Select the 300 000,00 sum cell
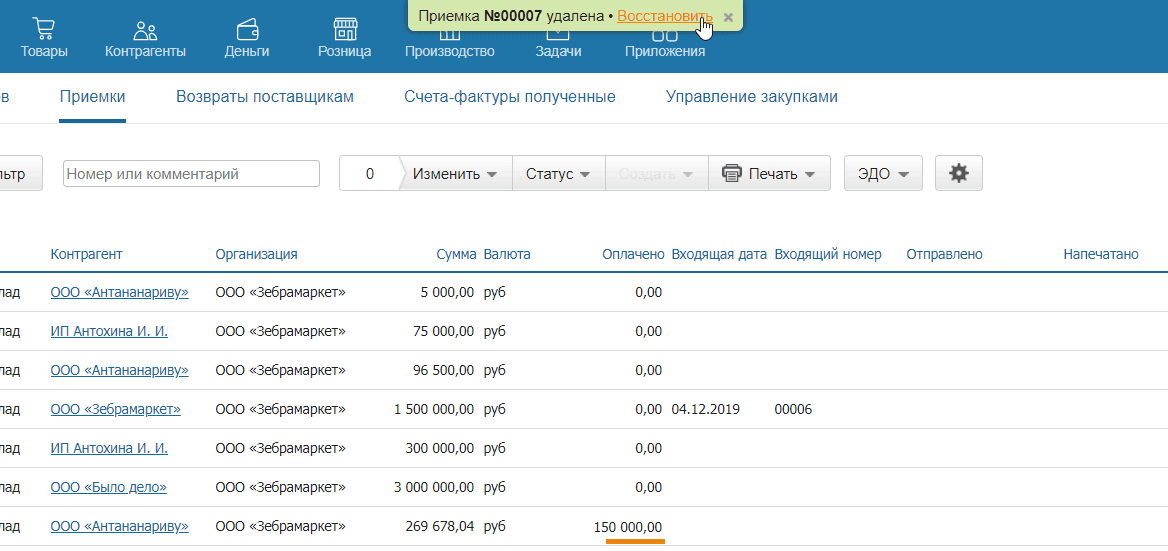The image size is (1168, 551). click(440, 448)
